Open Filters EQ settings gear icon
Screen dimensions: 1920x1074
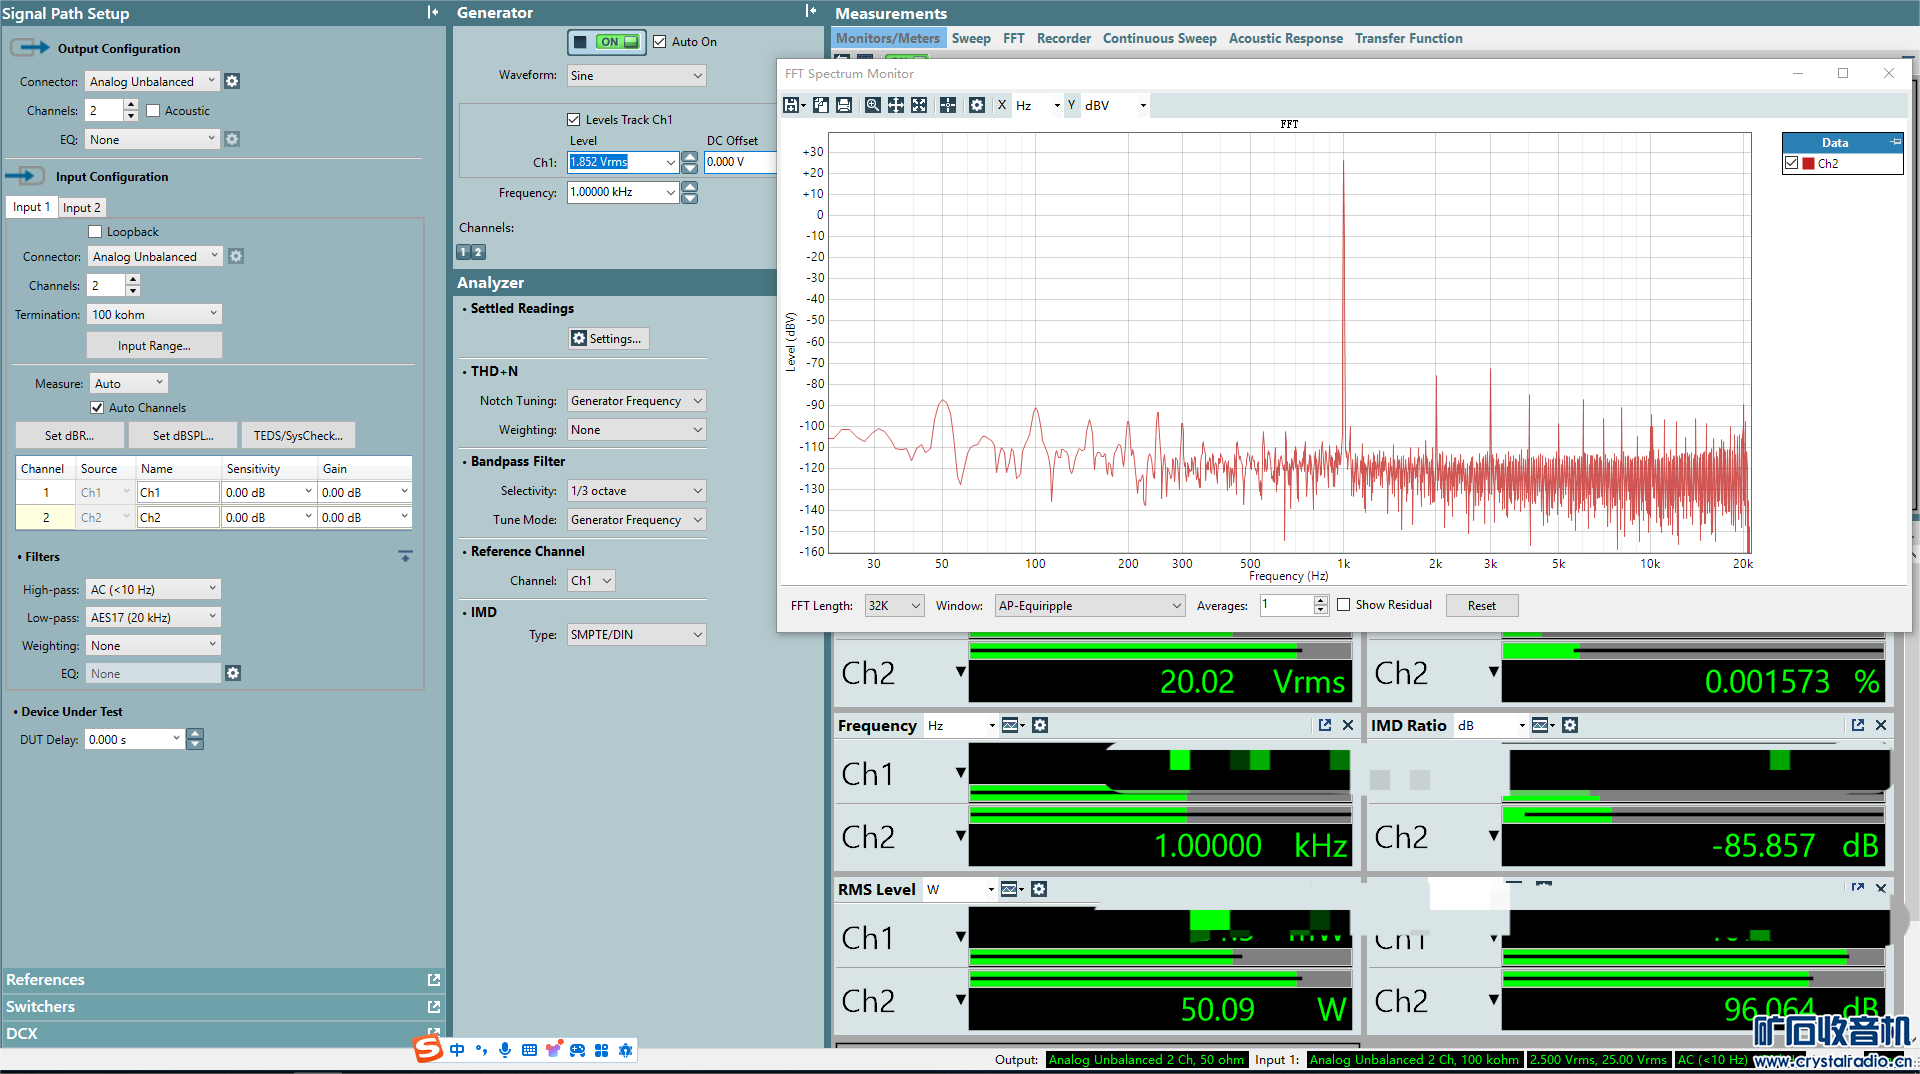click(233, 673)
